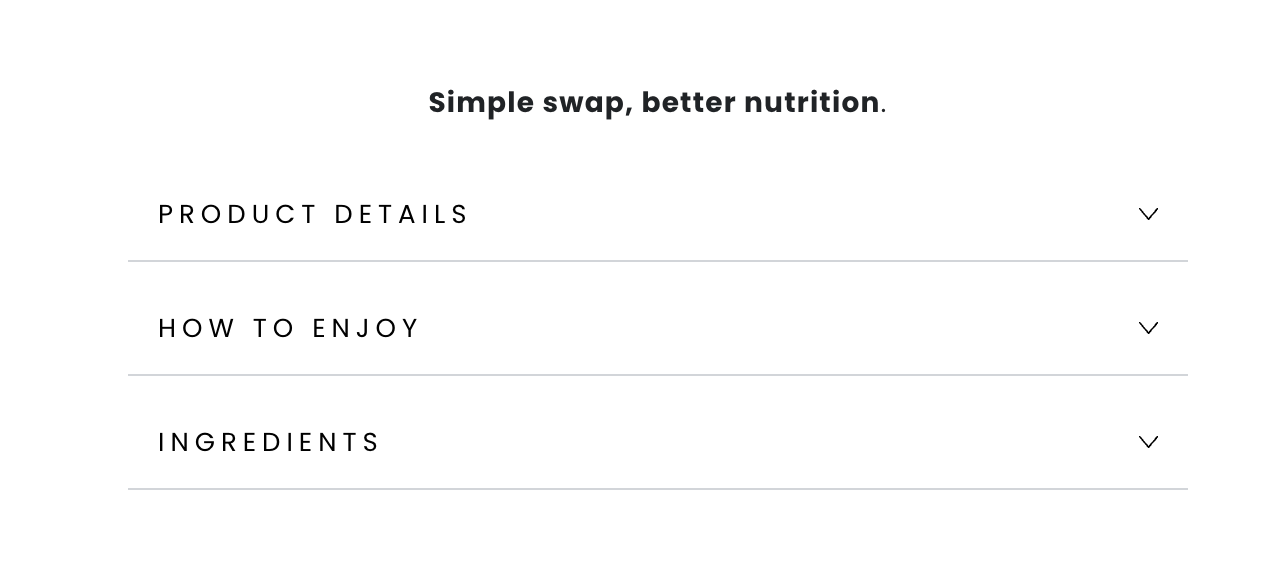Screen dimensions: 1278x588
Task: Click the "Simple swap, better nutrition" heading
Action: (x=656, y=102)
